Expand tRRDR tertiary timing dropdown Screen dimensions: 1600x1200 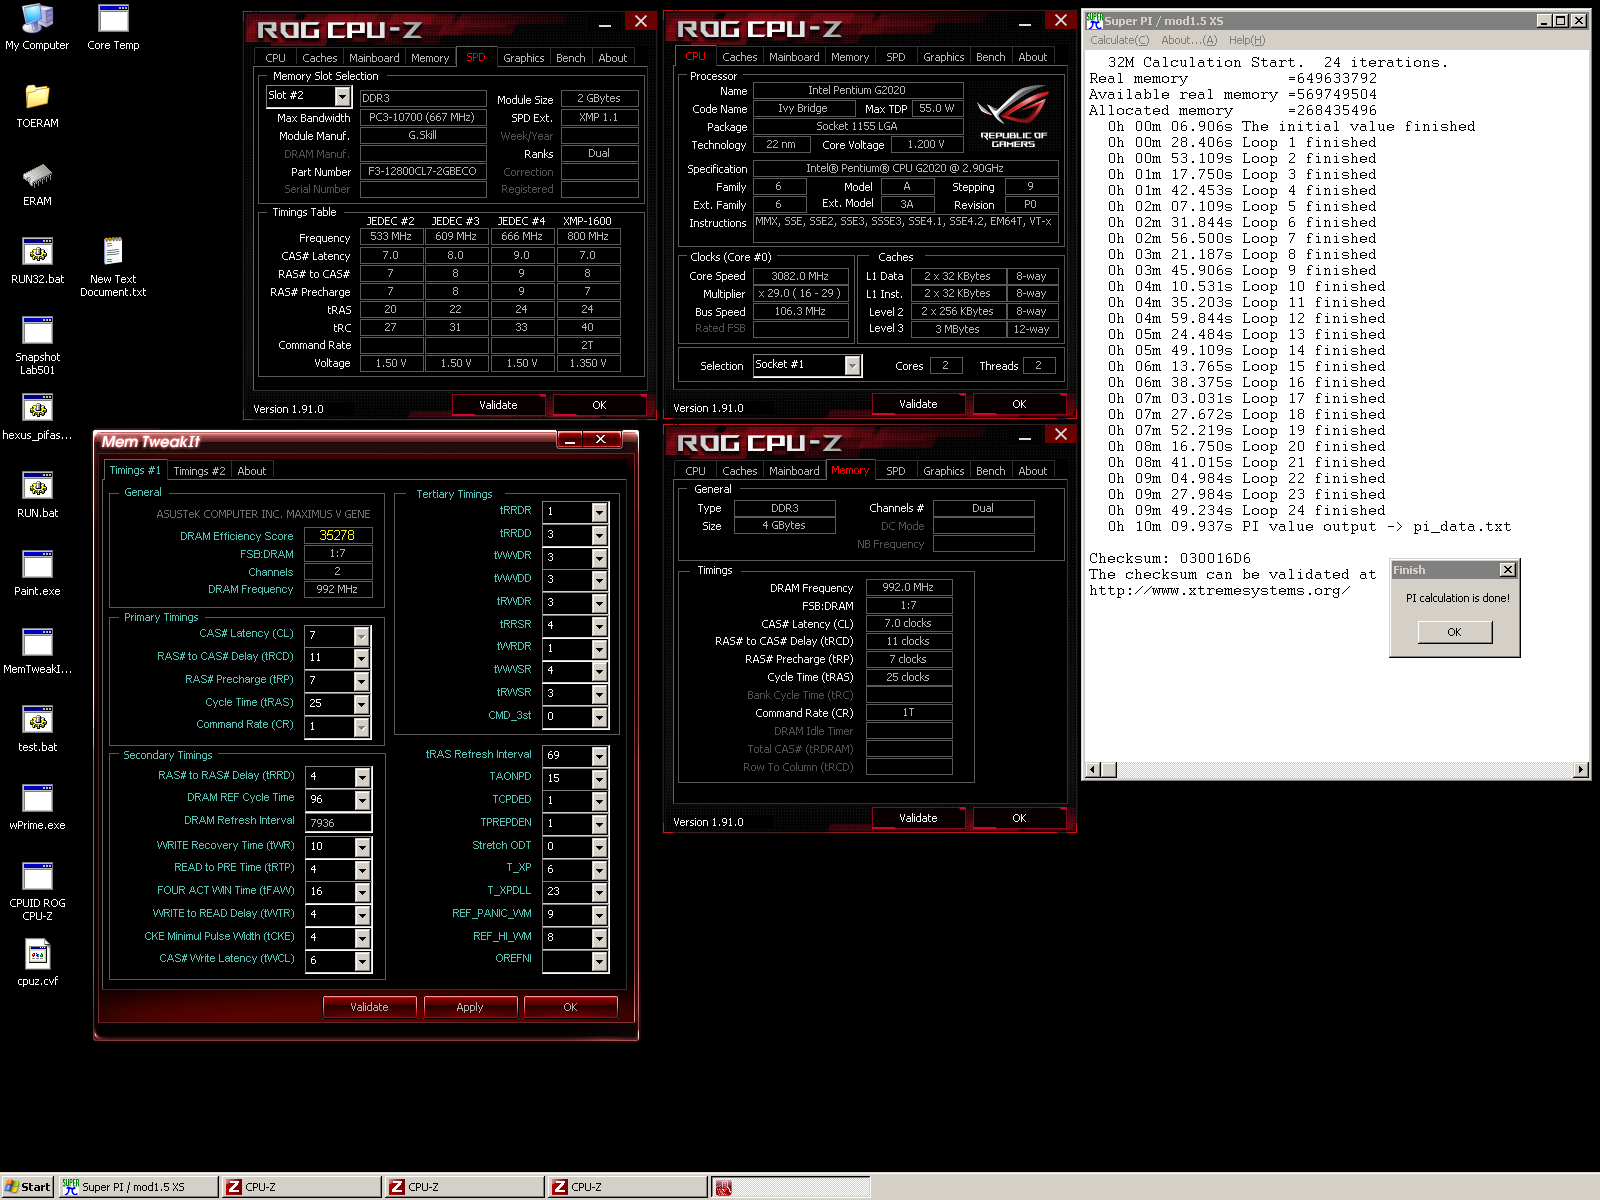[x=599, y=513]
